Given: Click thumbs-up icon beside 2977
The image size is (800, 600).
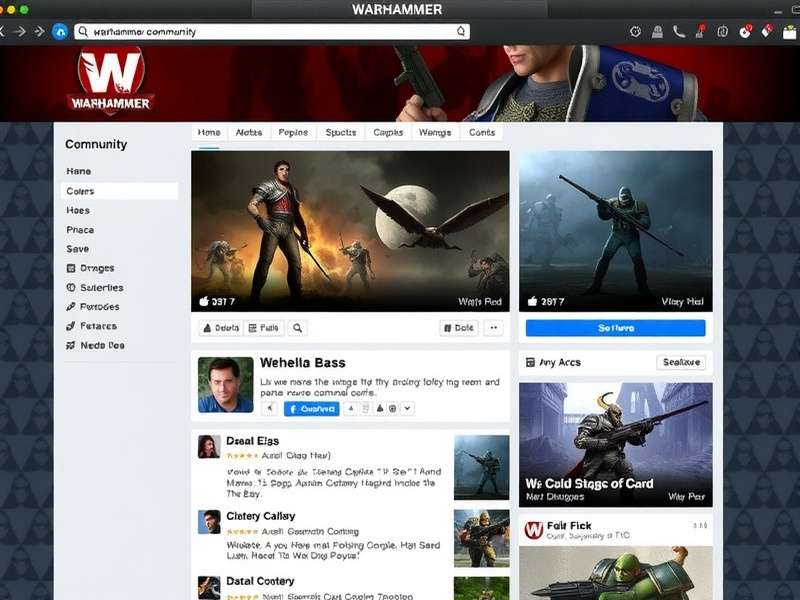Looking at the screenshot, I should click(x=532, y=301).
